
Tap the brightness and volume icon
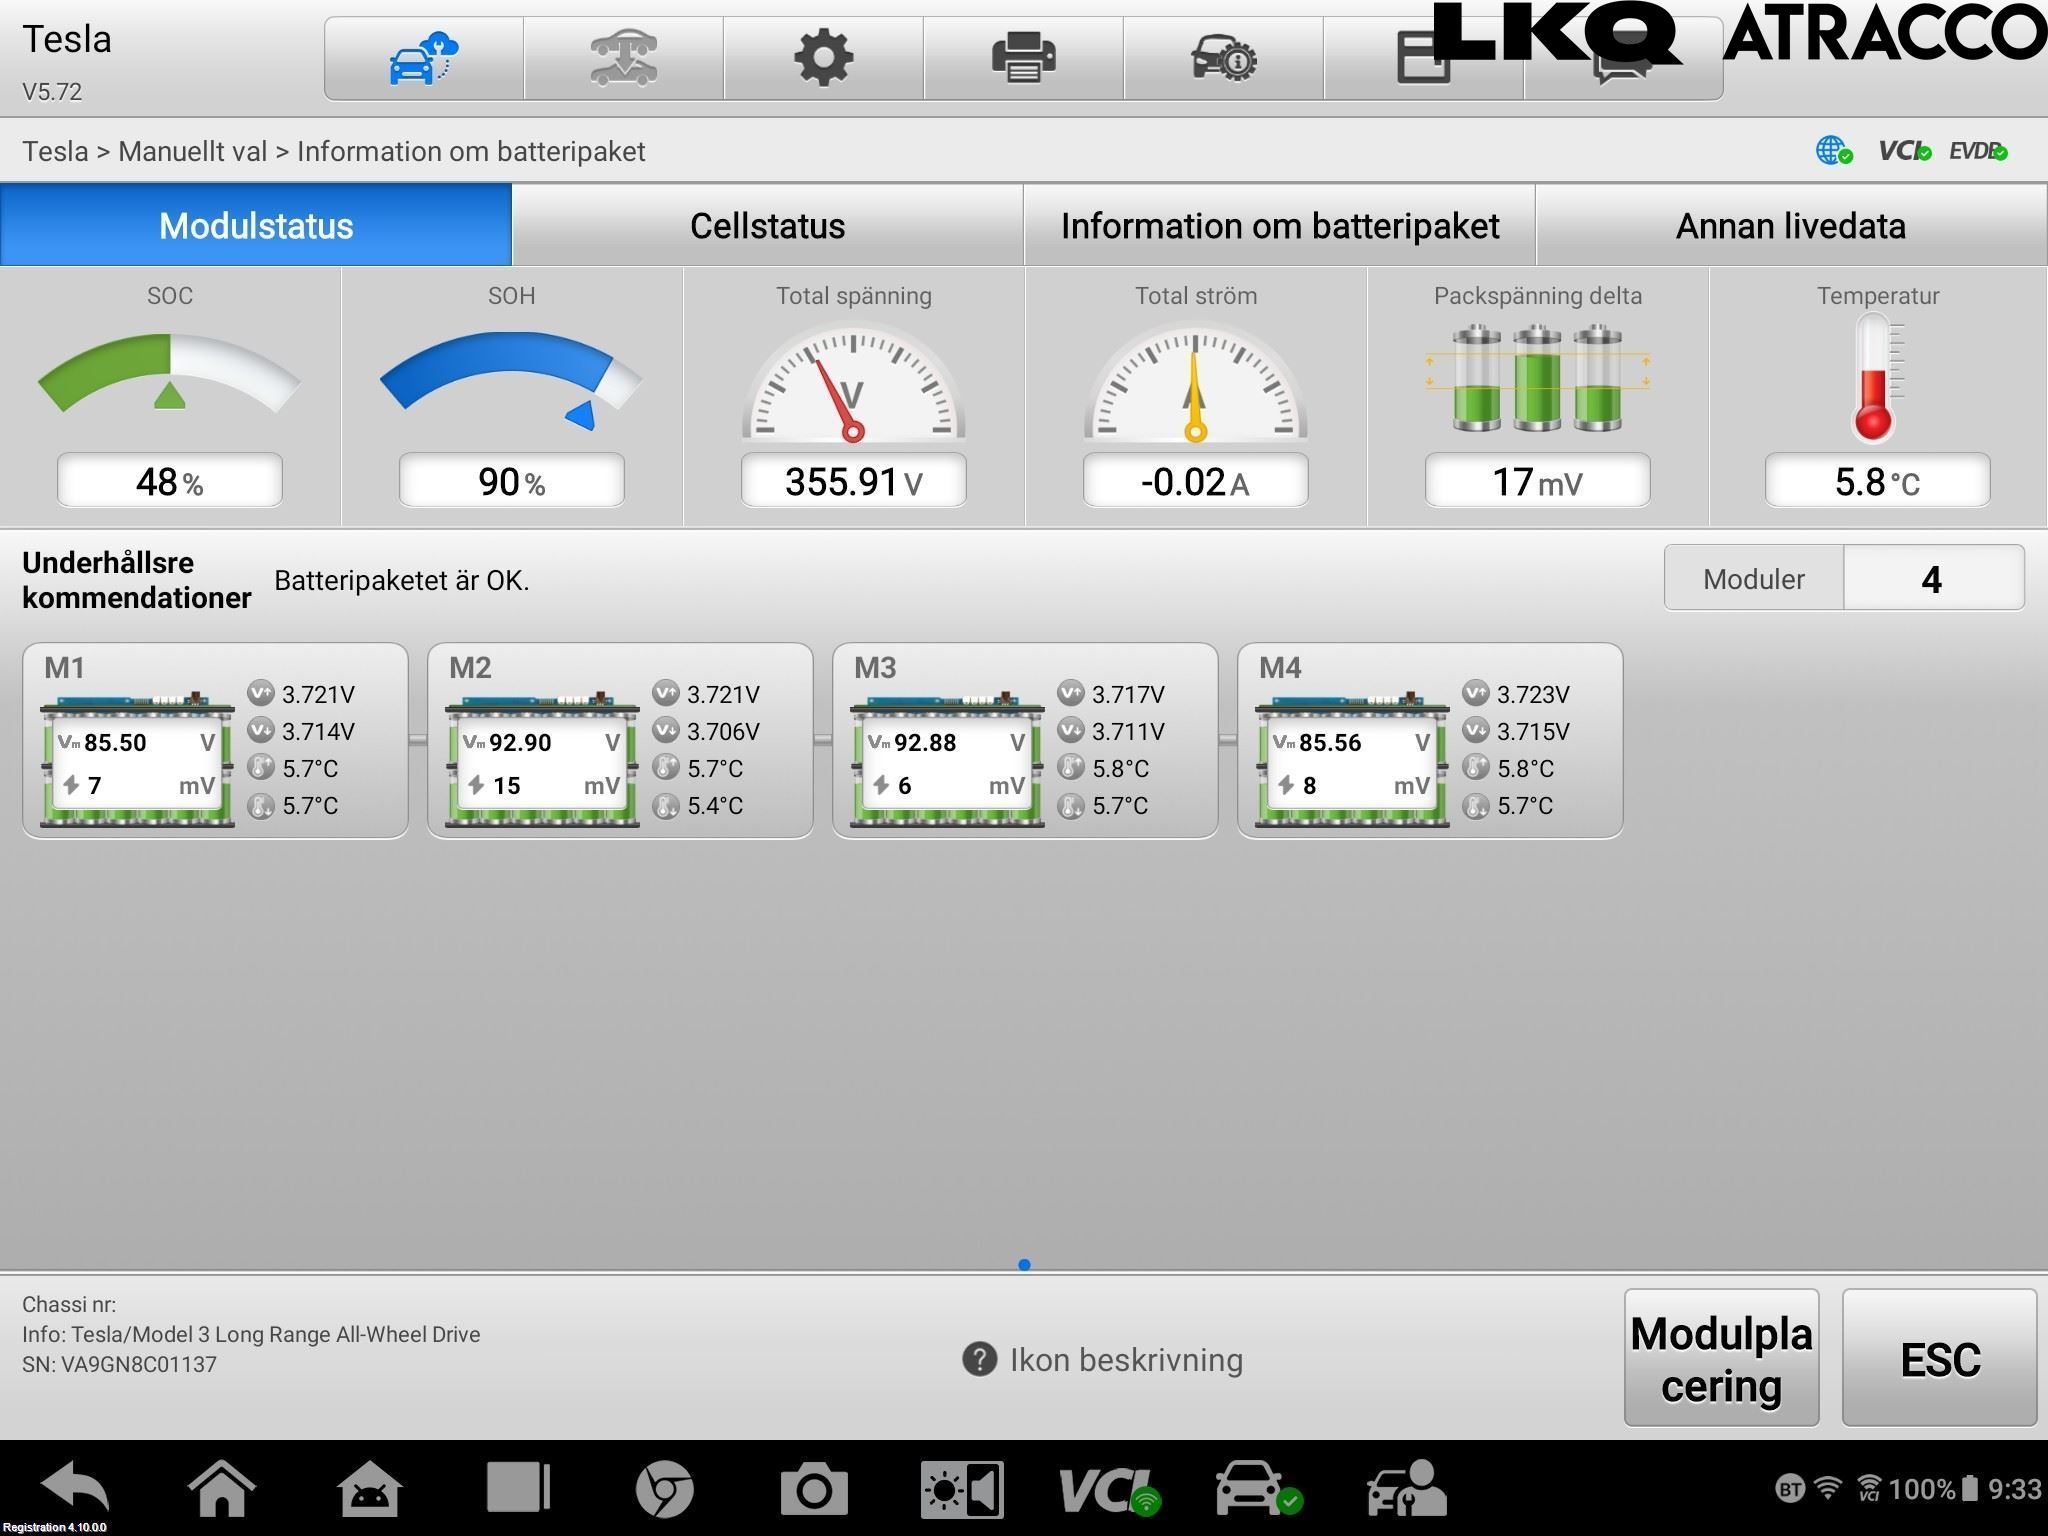point(961,1488)
